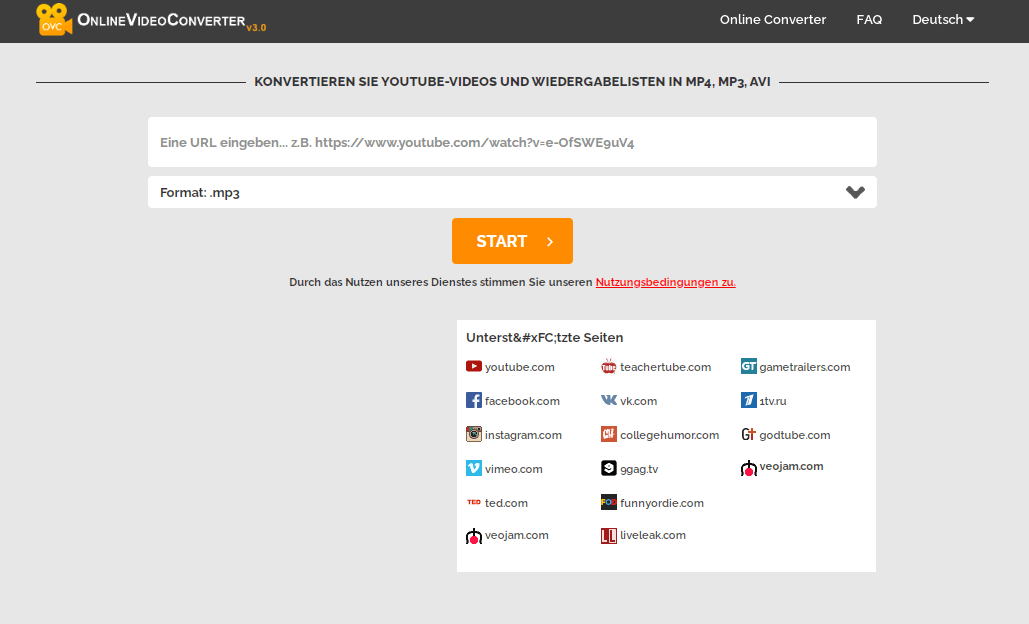The image size is (1029, 624).
Task: Click the youtube.com site icon
Action: 474,366
